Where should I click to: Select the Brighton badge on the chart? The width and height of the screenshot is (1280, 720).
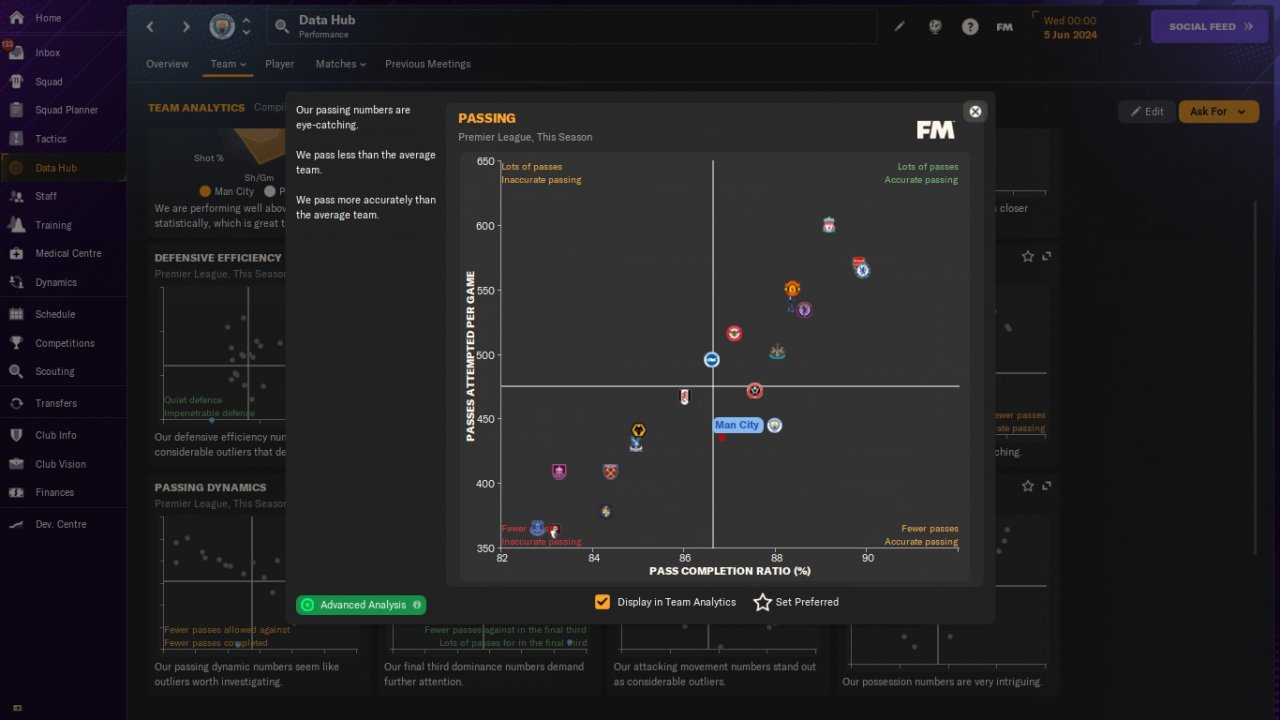[712, 359]
